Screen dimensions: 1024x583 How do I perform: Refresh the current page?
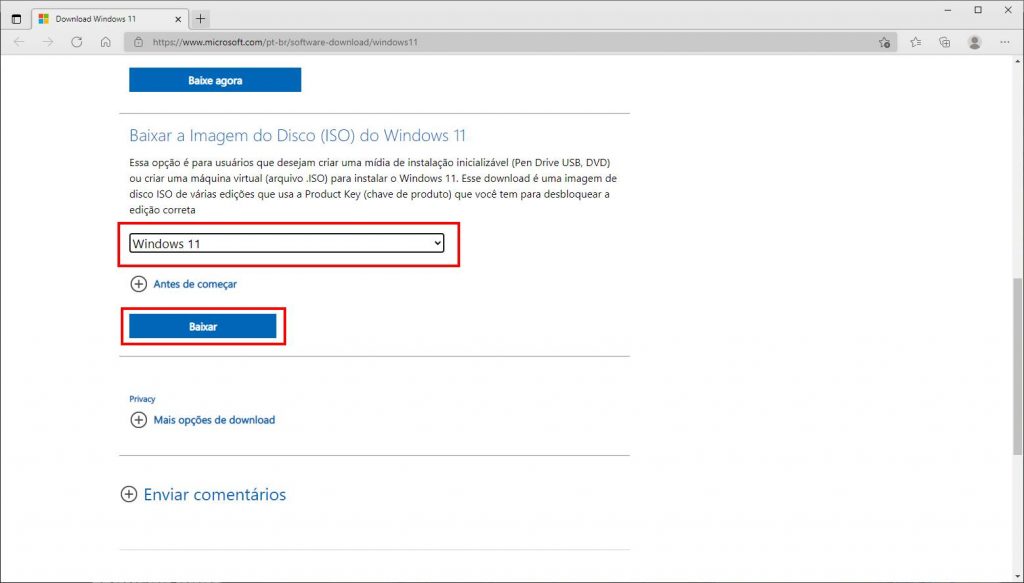click(77, 42)
